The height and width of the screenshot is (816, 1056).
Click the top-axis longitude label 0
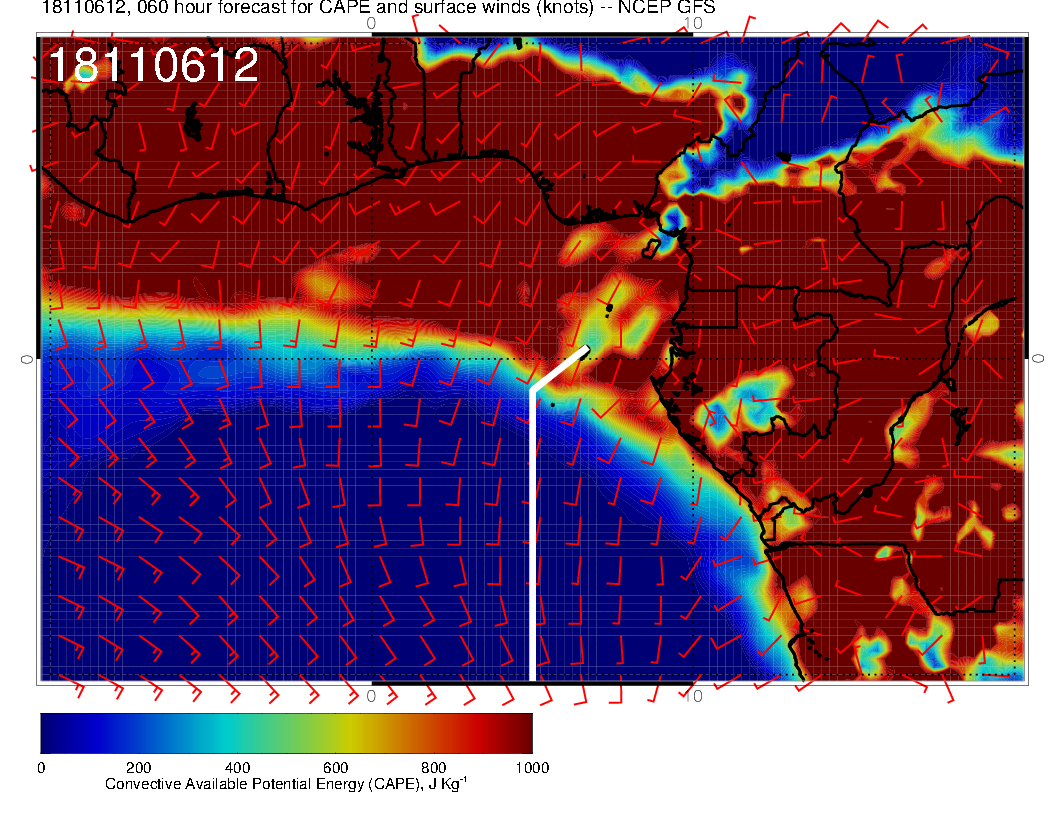pos(371,22)
